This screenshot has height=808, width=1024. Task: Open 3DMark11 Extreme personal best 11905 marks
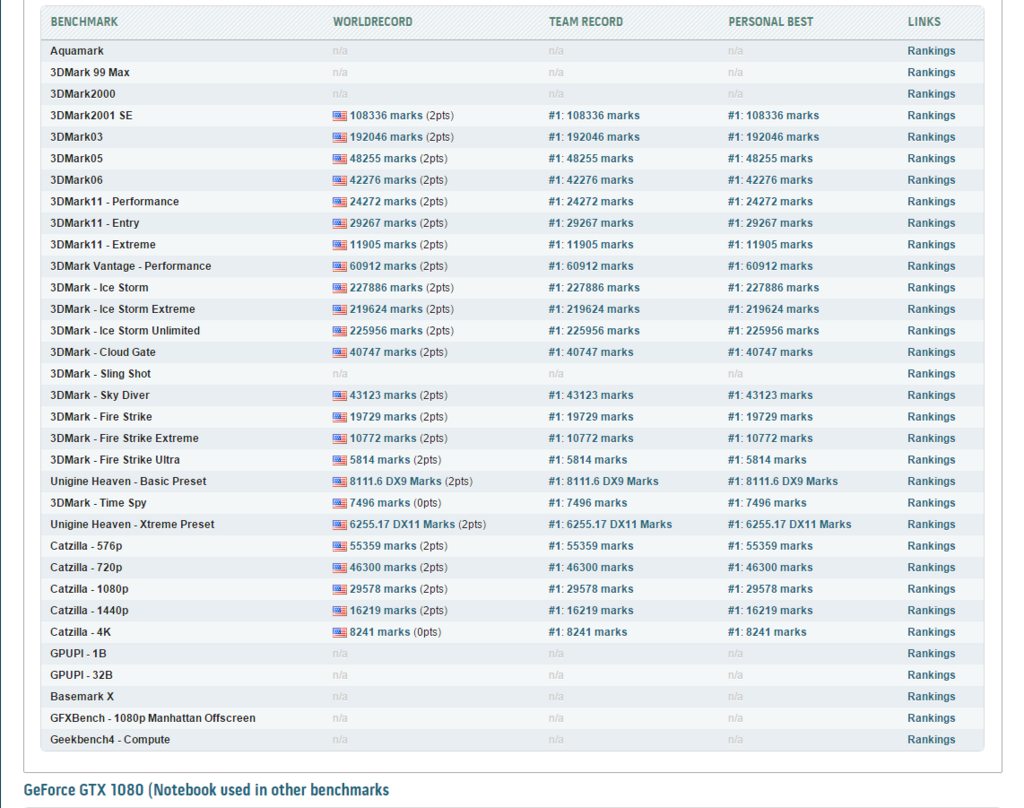point(771,245)
